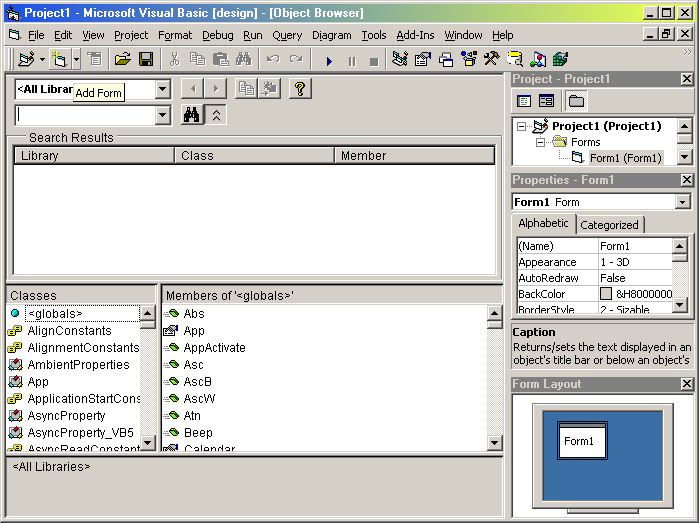Open the File menu
The height and width of the screenshot is (523, 699).
pyautogui.click(x=36, y=35)
